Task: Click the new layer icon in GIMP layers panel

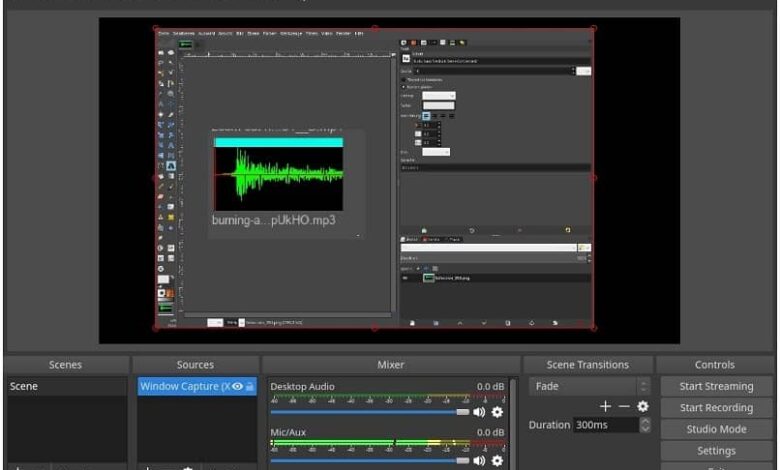Action: point(412,323)
